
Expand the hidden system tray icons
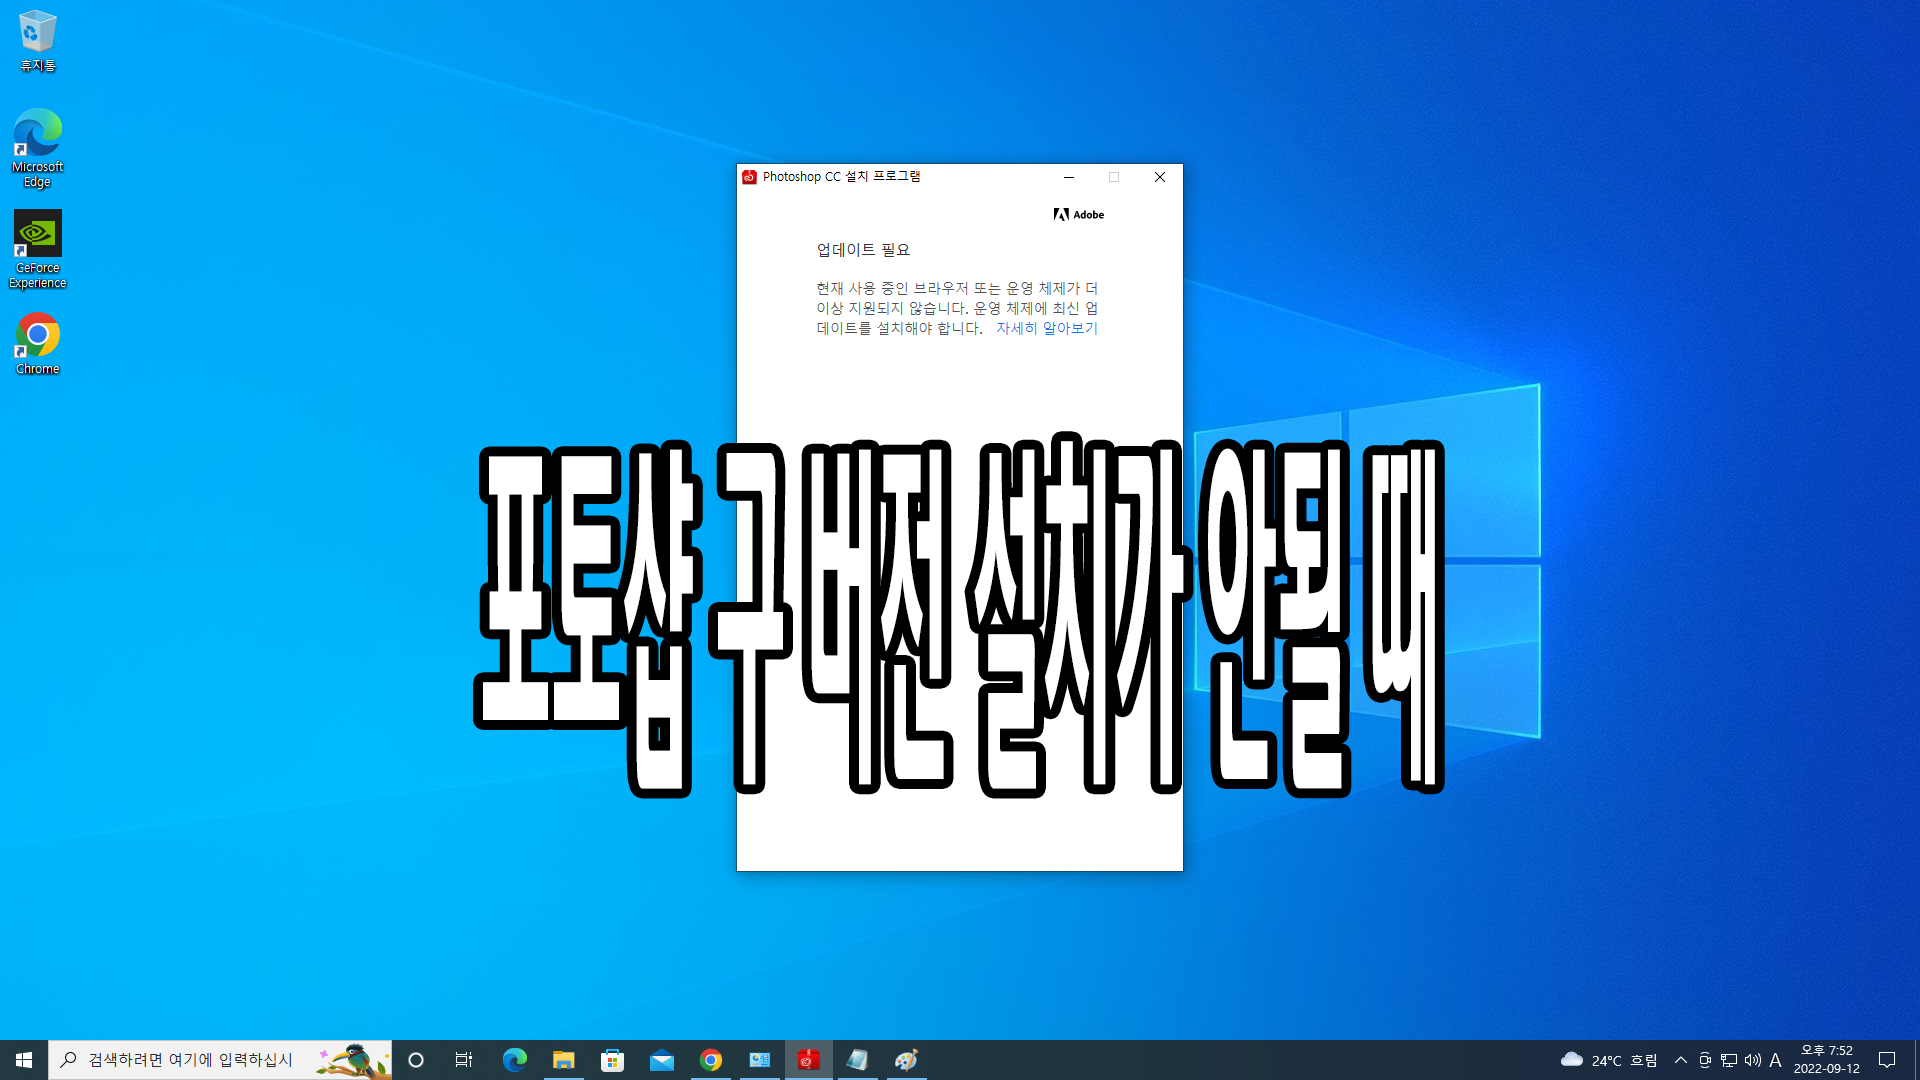(1680, 1060)
